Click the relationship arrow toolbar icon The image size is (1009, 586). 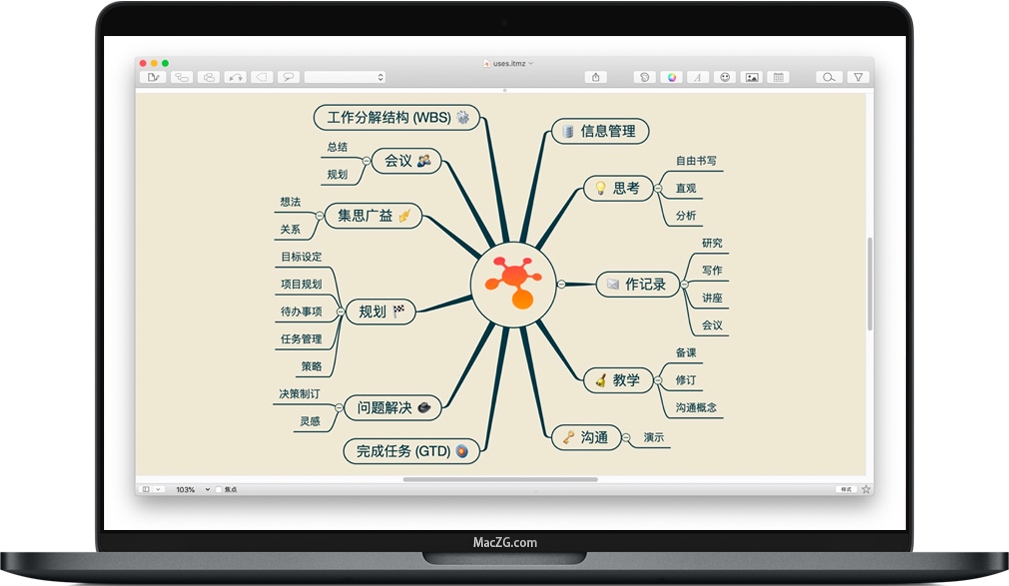click(236, 77)
